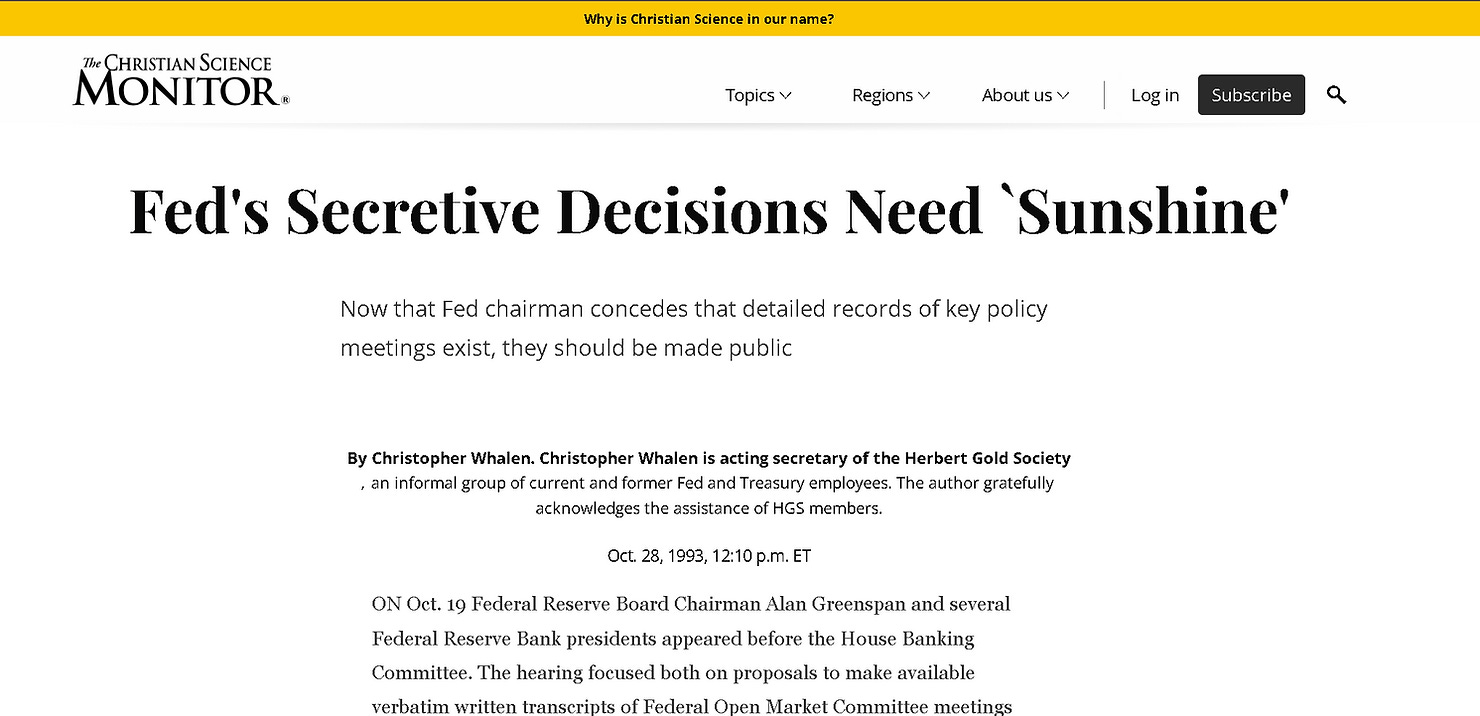Image resolution: width=1480 pixels, height=716 pixels.
Task: Click the article timestamp text
Action: (x=709, y=556)
